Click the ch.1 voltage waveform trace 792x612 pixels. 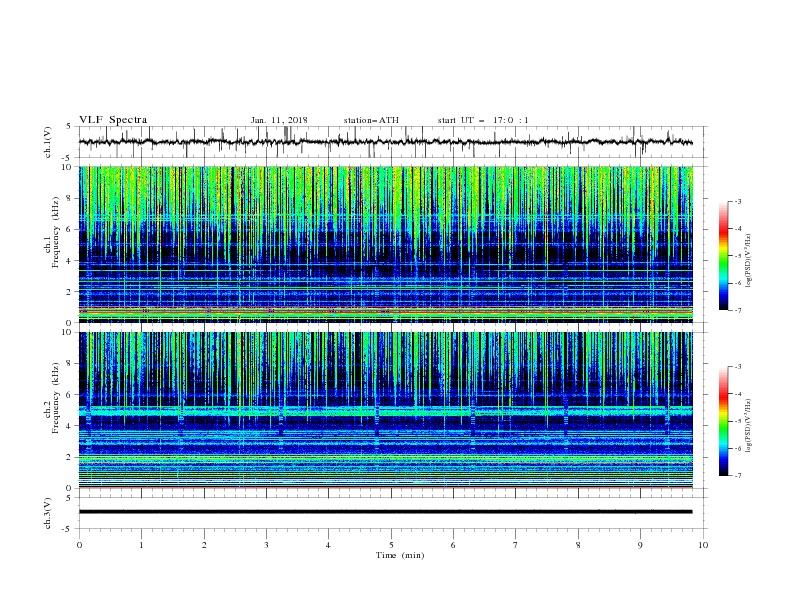point(386,142)
